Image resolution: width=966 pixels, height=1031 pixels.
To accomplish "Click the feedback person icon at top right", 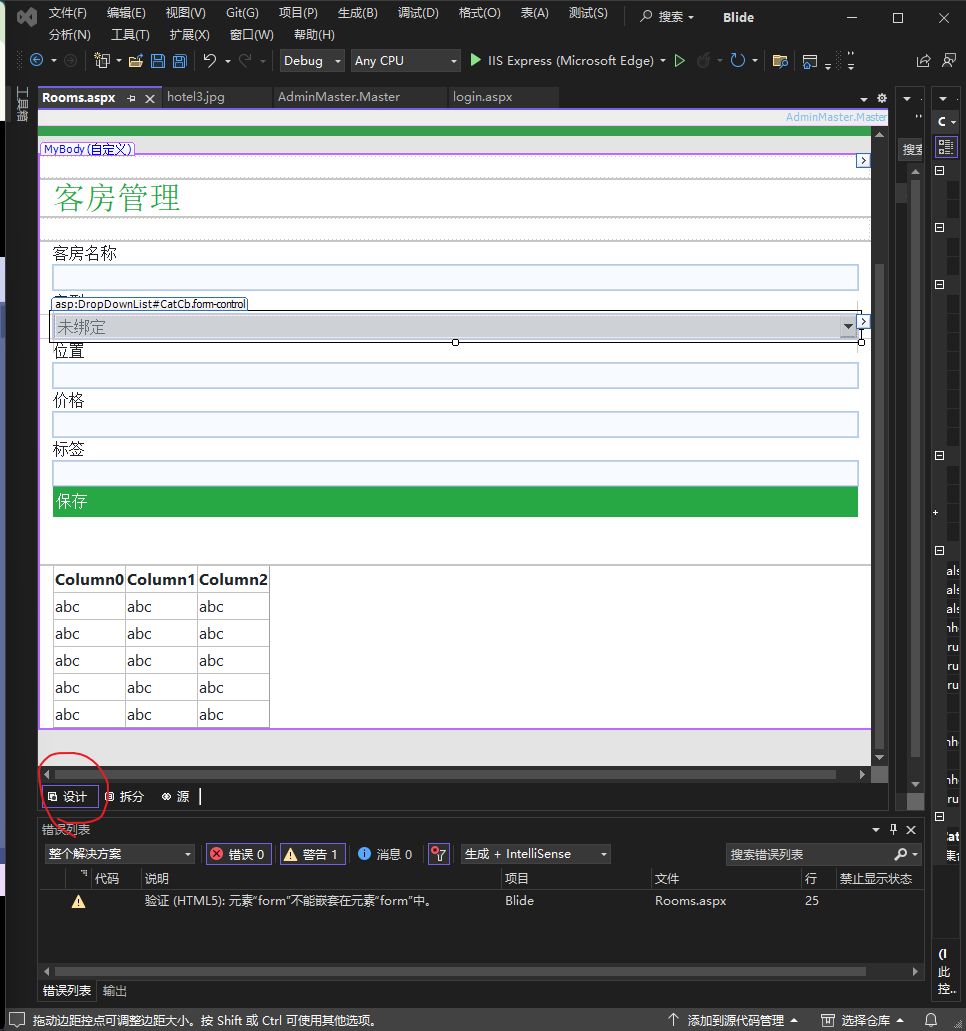I will [x=949, y=60].
